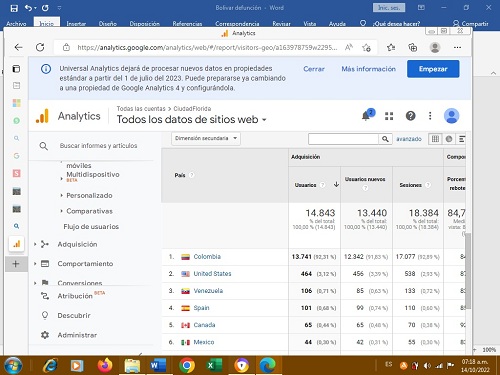Open Chrome from the taskbar
The width and height of the screenshot is (500, 375).
click(187, 365)
